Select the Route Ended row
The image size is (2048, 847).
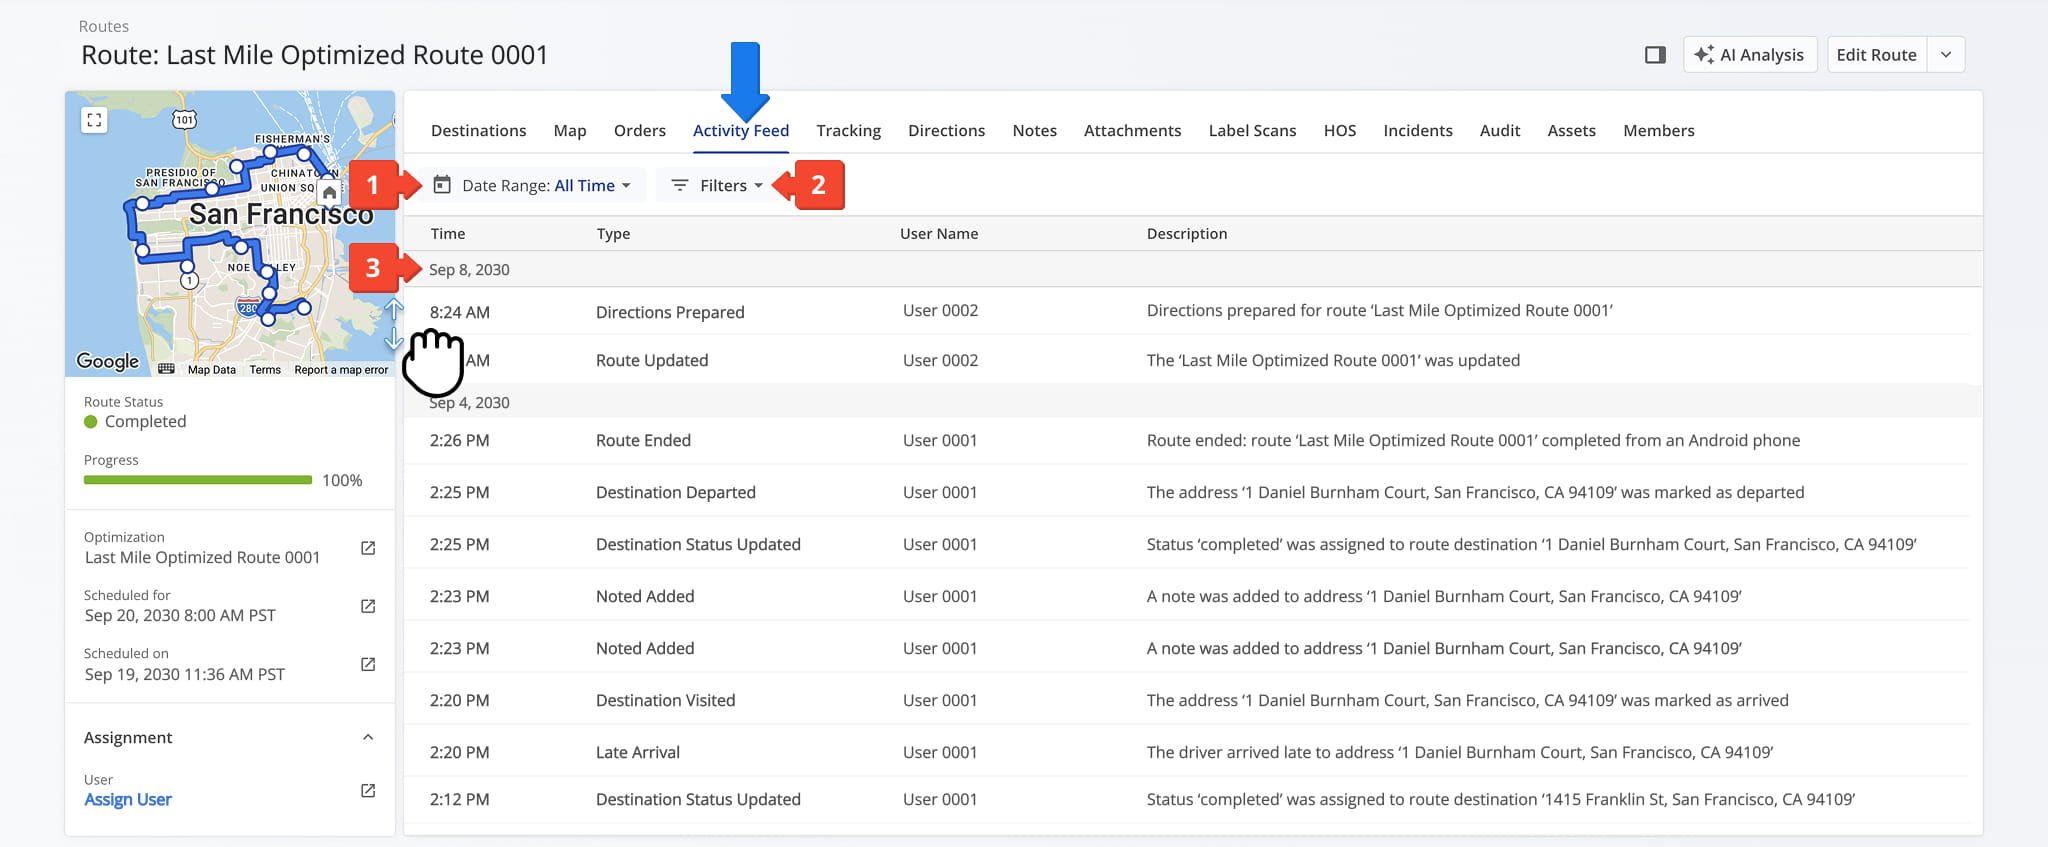click(x=1193, y=440)
